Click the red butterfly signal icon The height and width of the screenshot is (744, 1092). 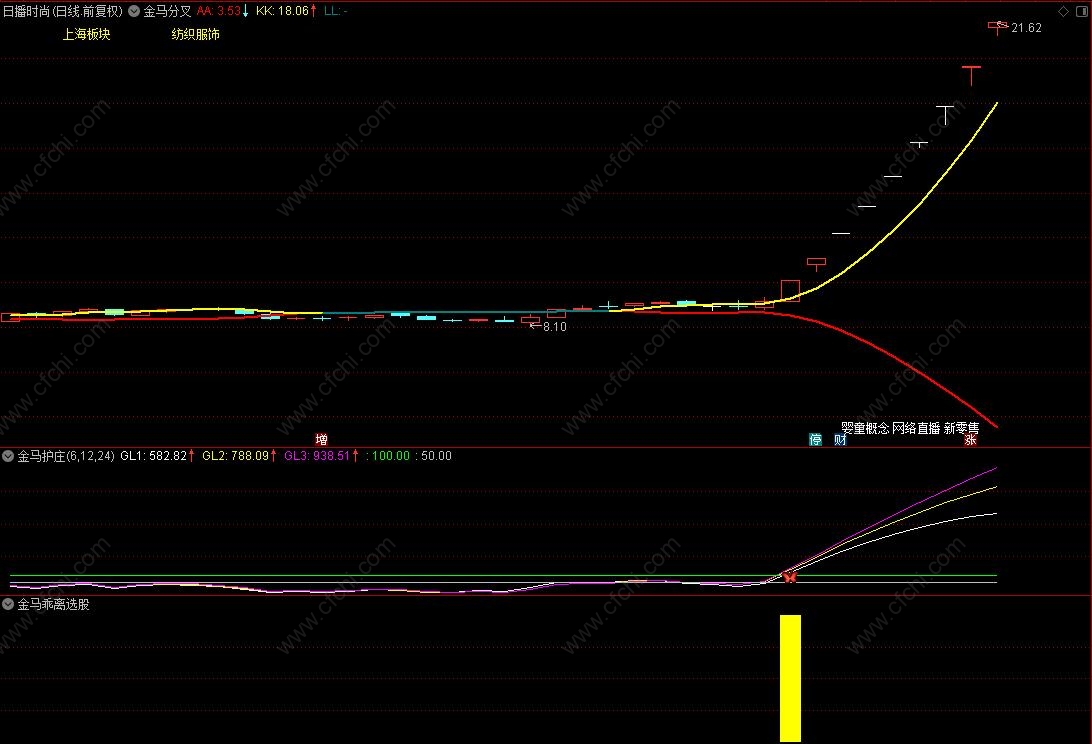(789, 577)
